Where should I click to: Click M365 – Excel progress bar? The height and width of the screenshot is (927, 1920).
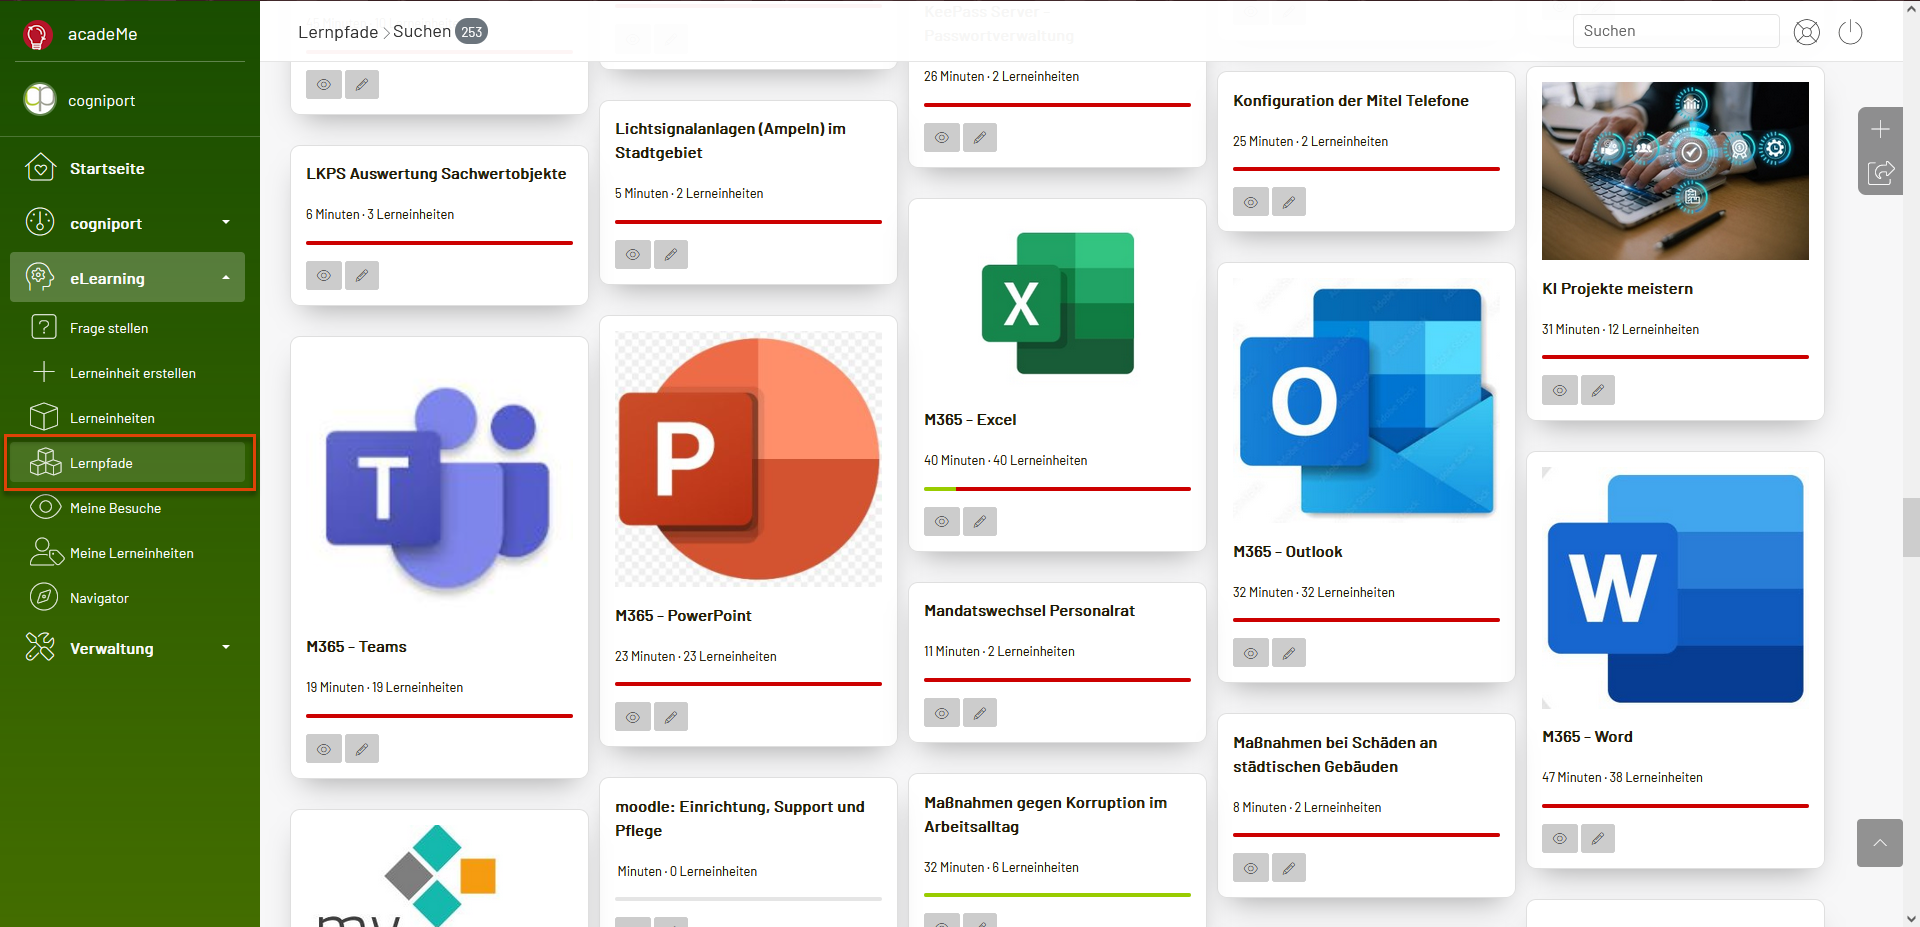pos(1057,489)
